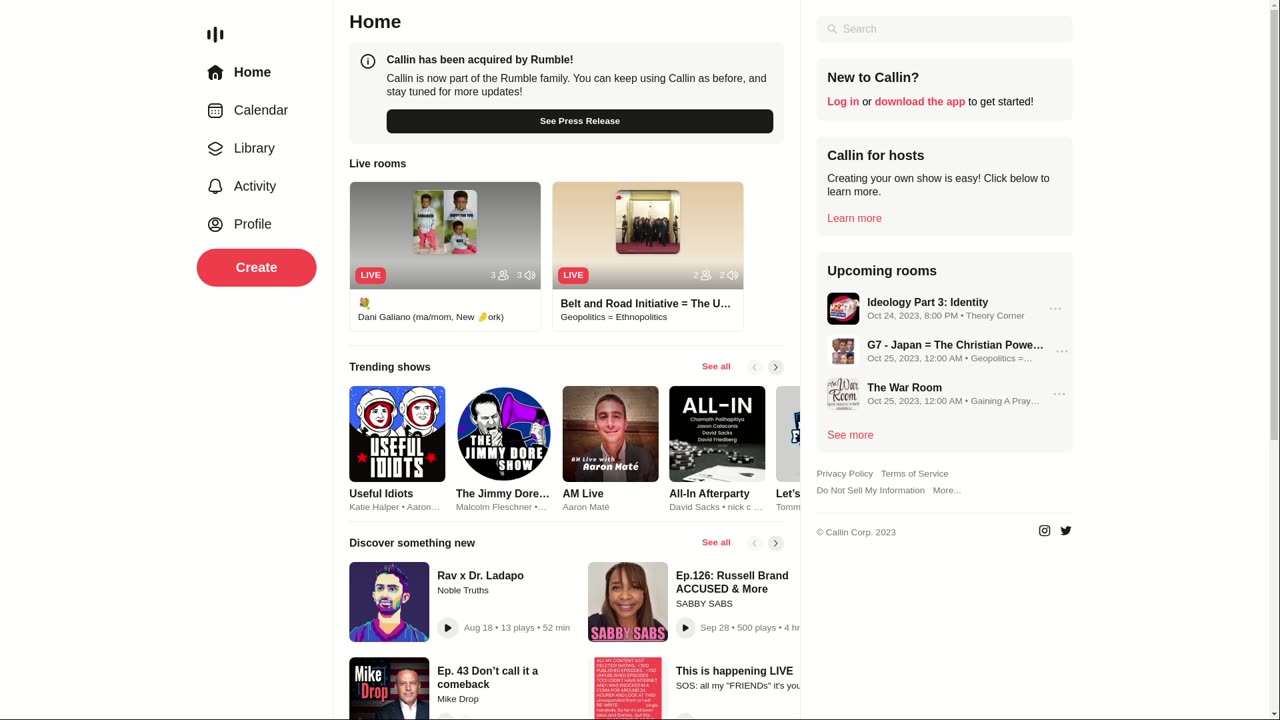1280x720 pixels.
Task: Click Useful Idiots show title text
Action: coord(381,494)
